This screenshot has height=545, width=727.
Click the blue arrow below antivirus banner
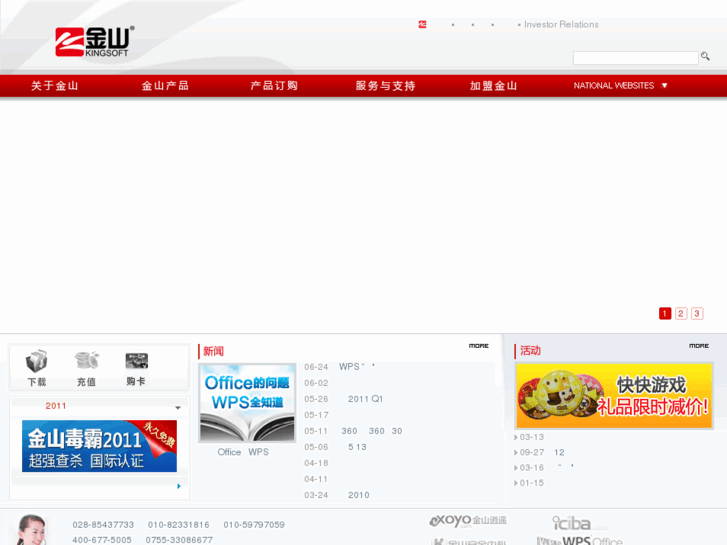179,486
